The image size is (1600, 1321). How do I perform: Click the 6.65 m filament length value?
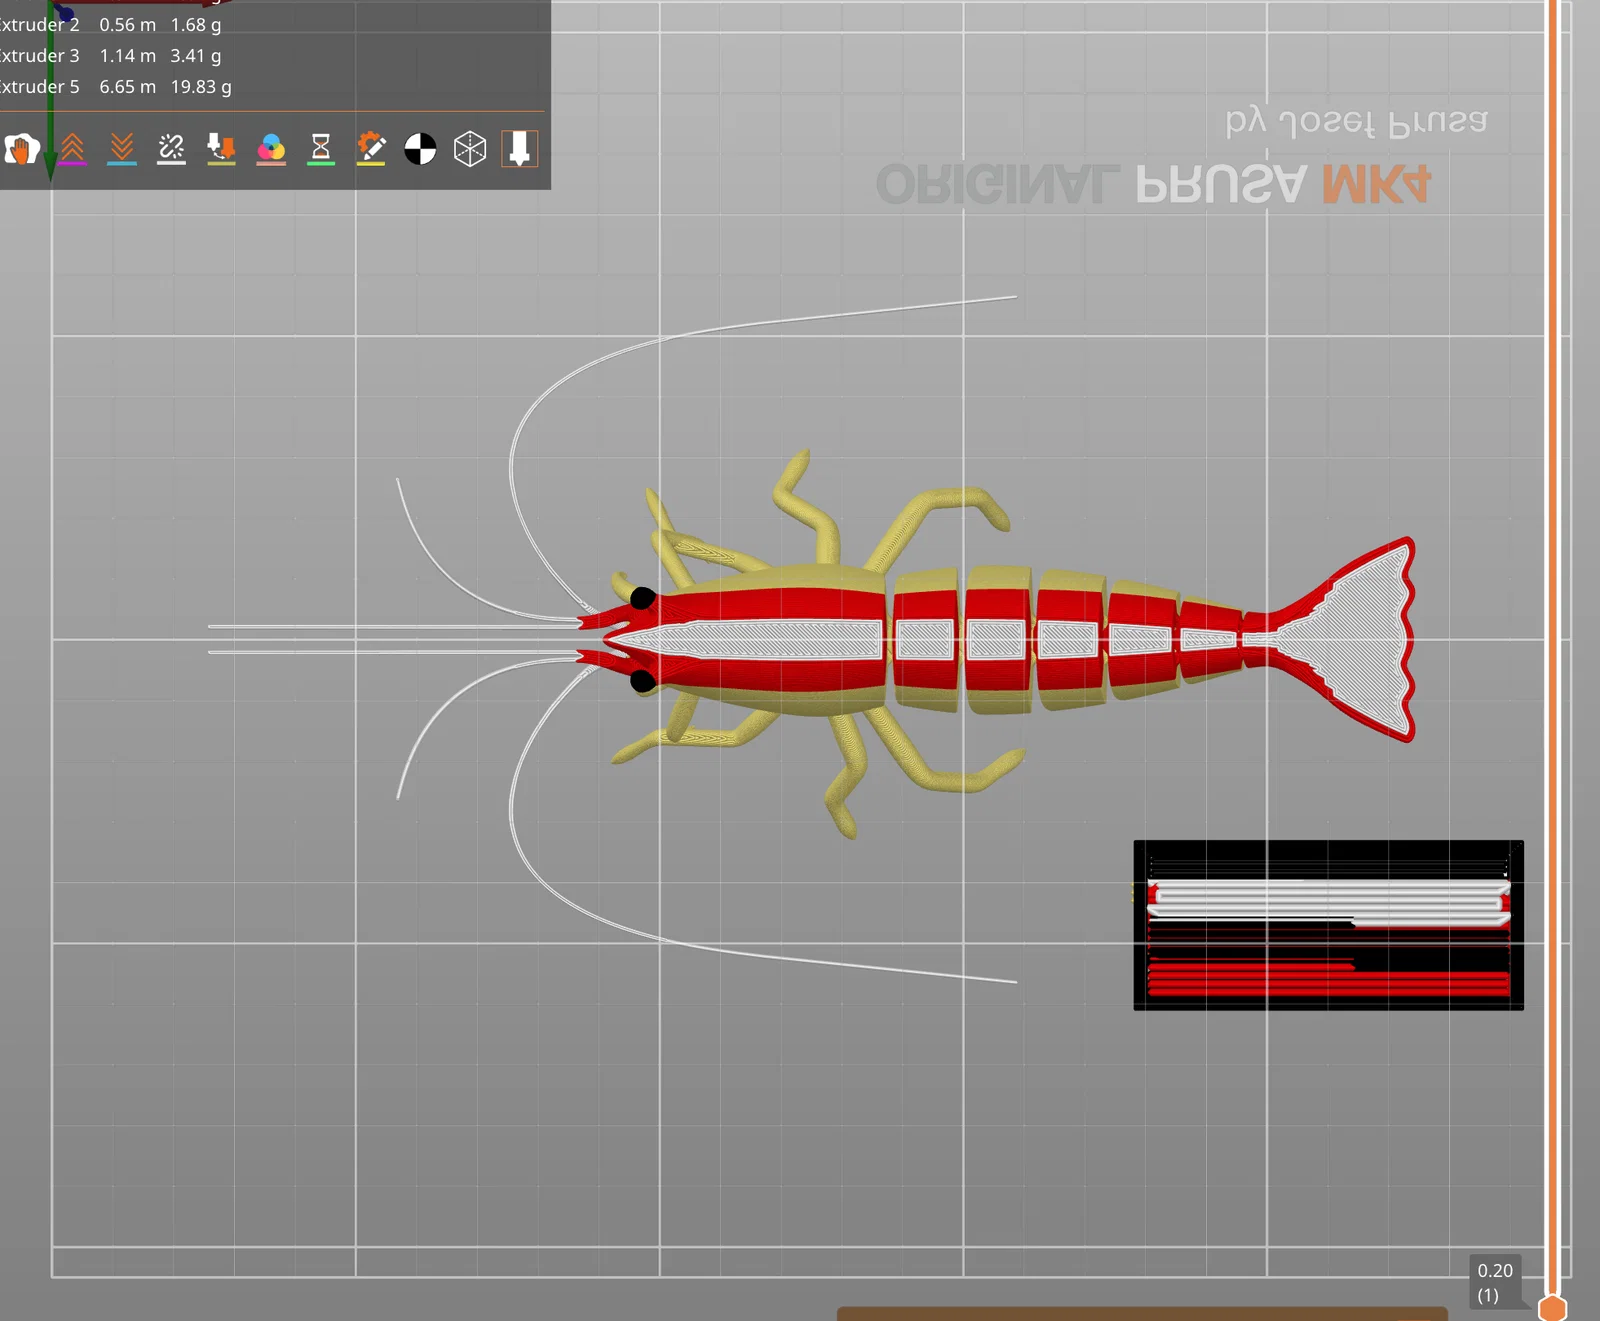128,87
